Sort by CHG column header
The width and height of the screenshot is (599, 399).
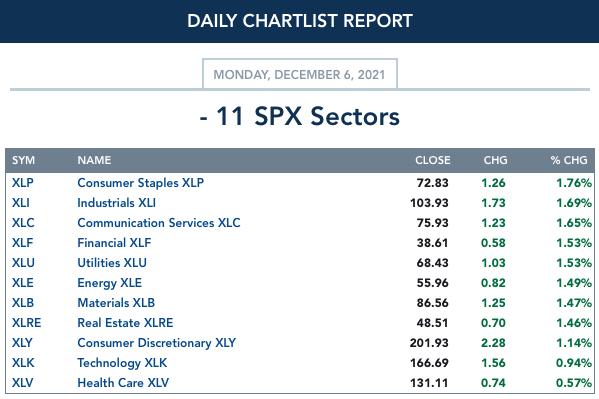(x=495, y=160)
